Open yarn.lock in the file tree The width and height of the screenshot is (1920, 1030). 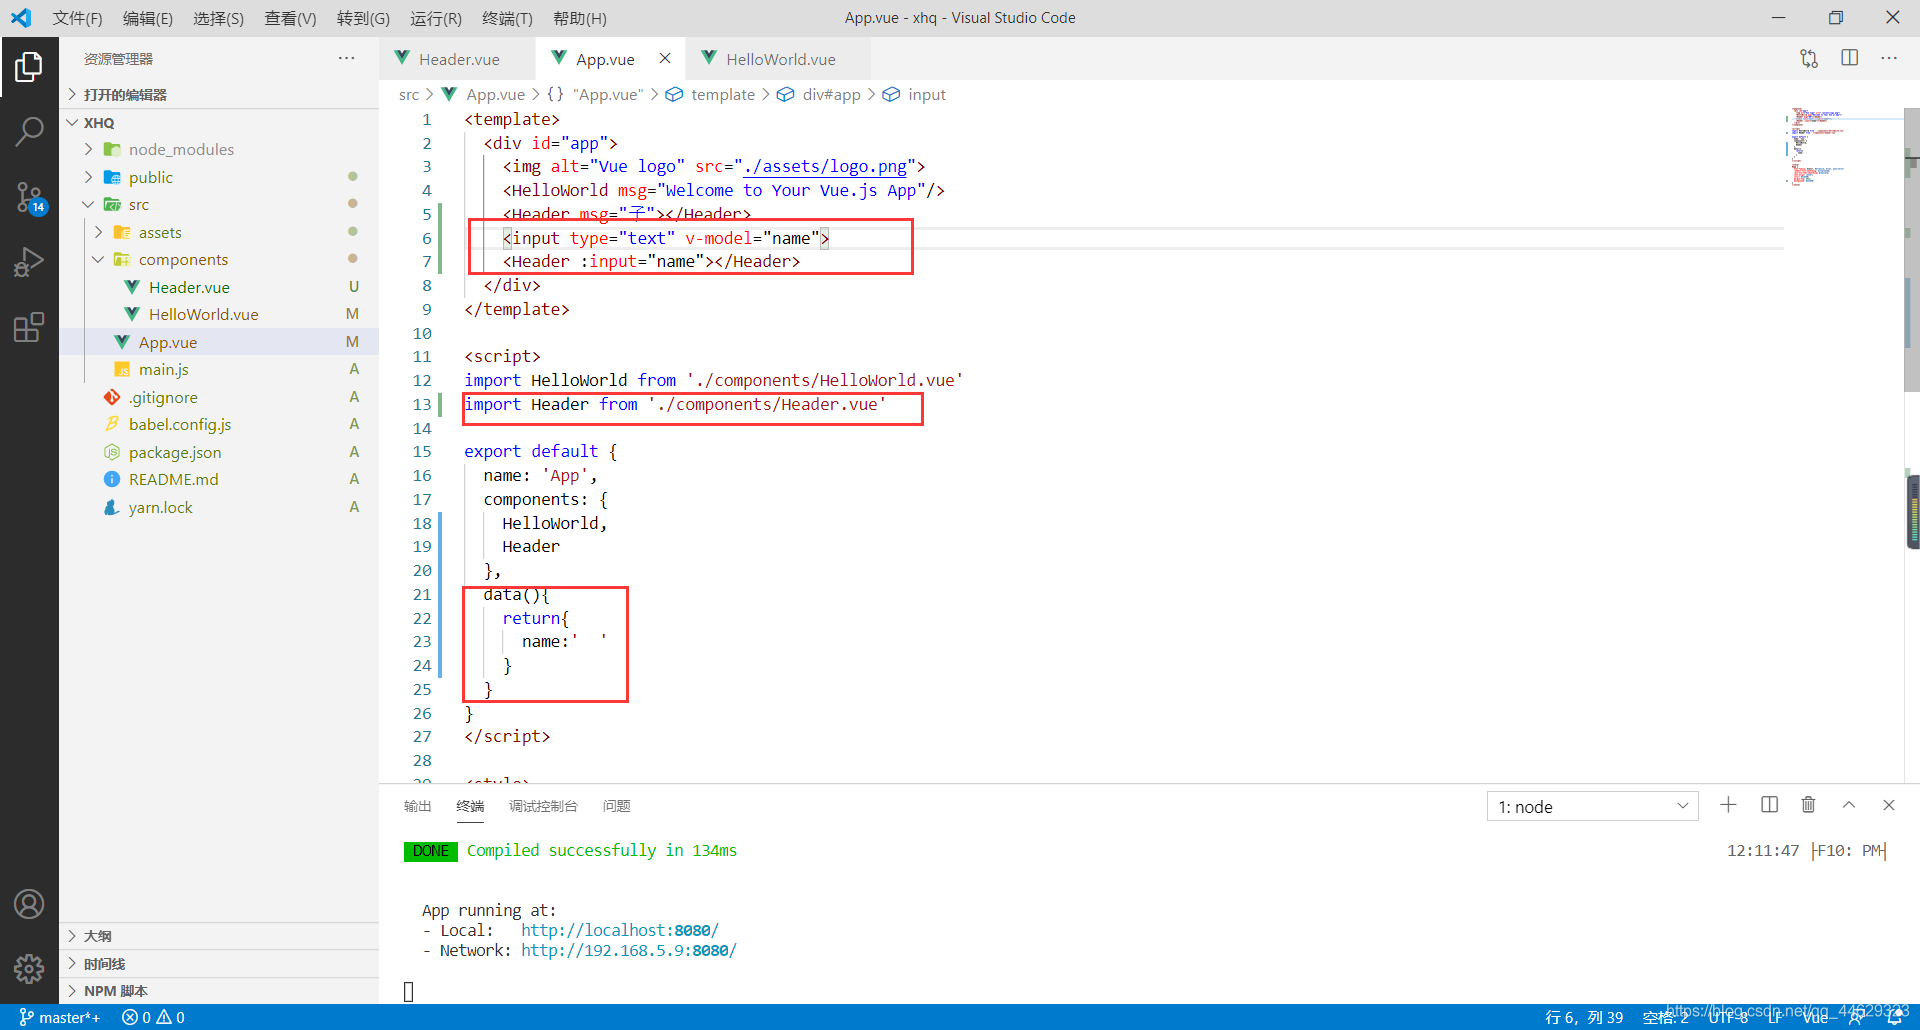(218, 507)
